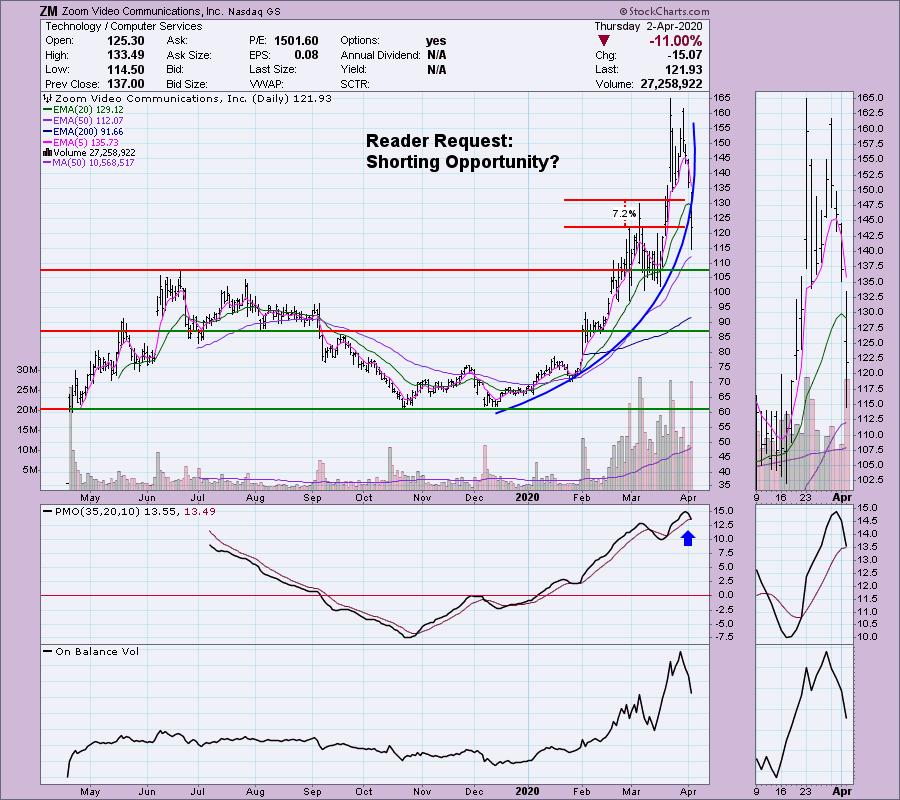Click the MA(50) 10,568,517 legend entry
Viewport: 900px width, 800px height.
(x=89, y=163)
